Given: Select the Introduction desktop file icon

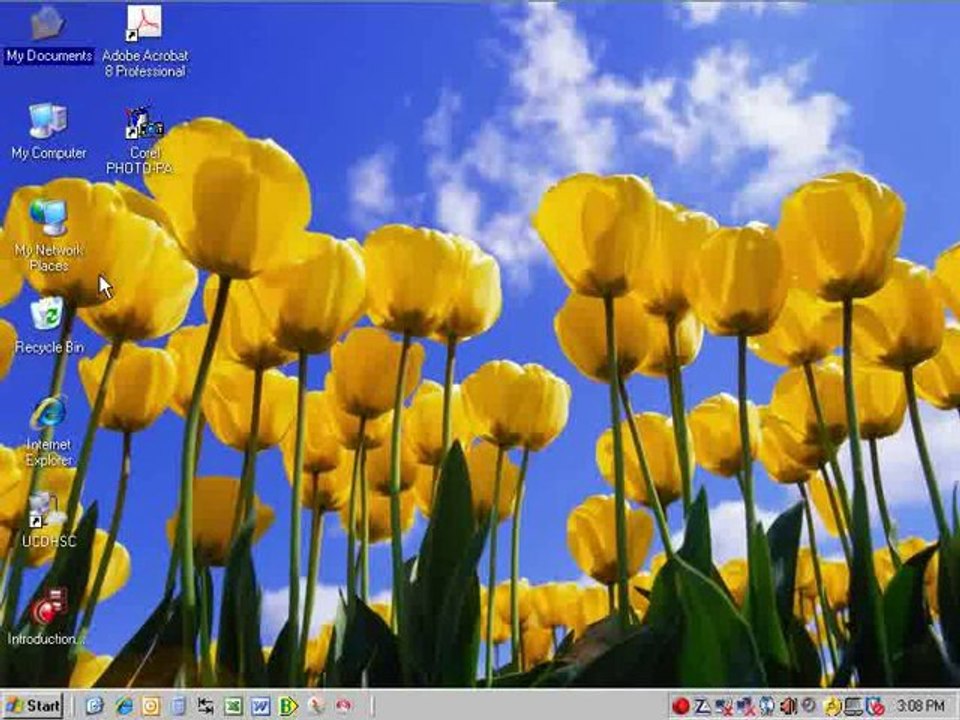Looking at the screenshot, I should 47,617.
